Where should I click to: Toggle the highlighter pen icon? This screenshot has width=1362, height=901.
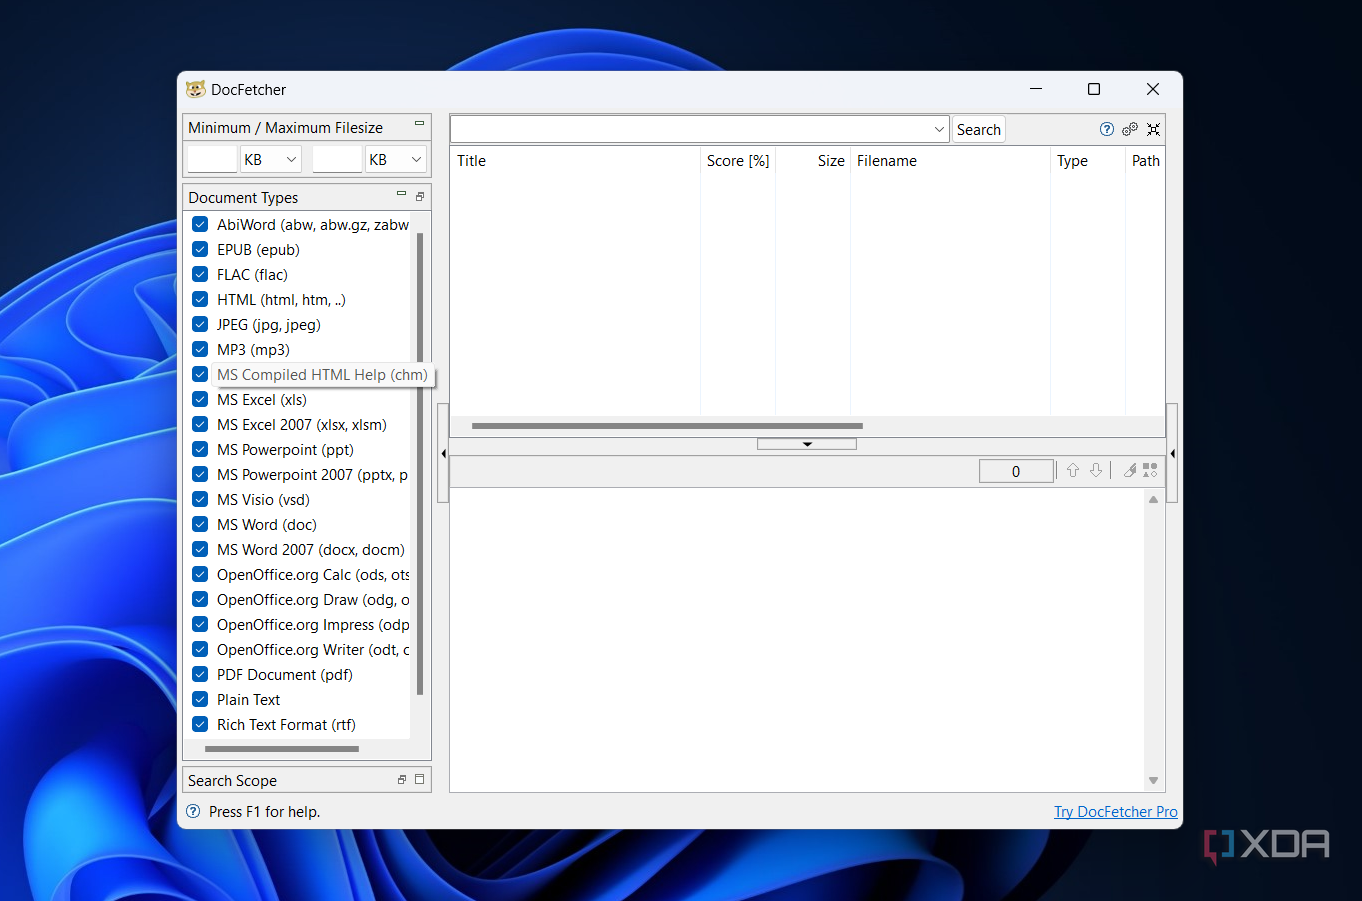(x=1130, y=470)
